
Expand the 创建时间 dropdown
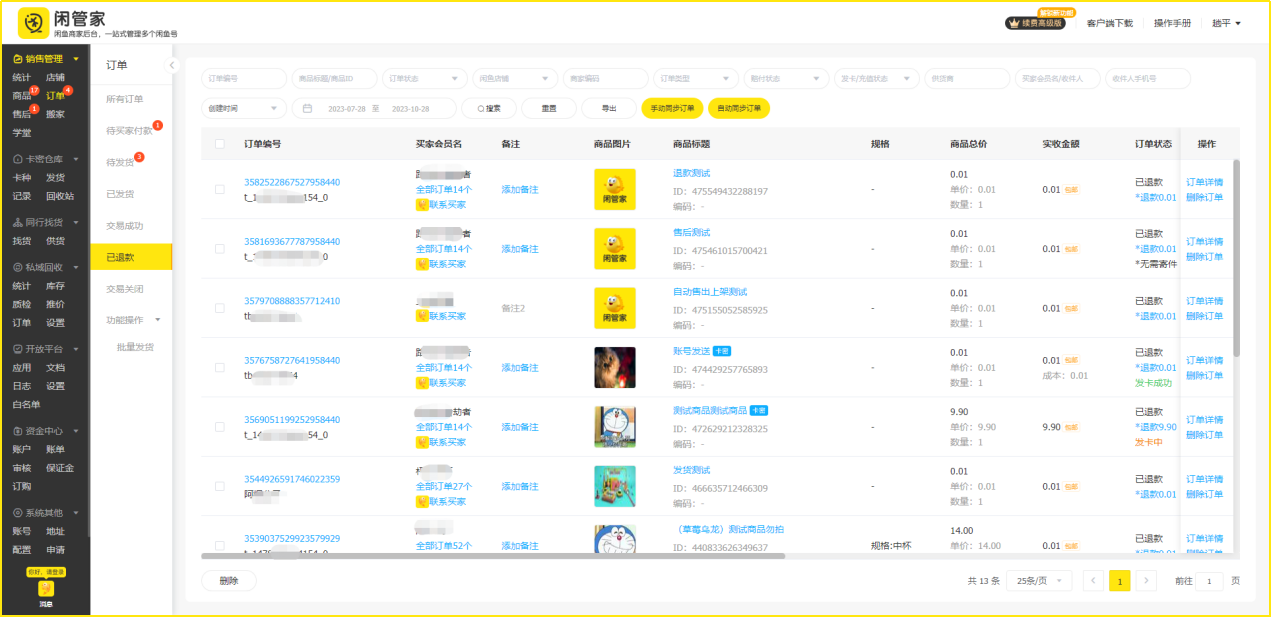click(244, 108)
